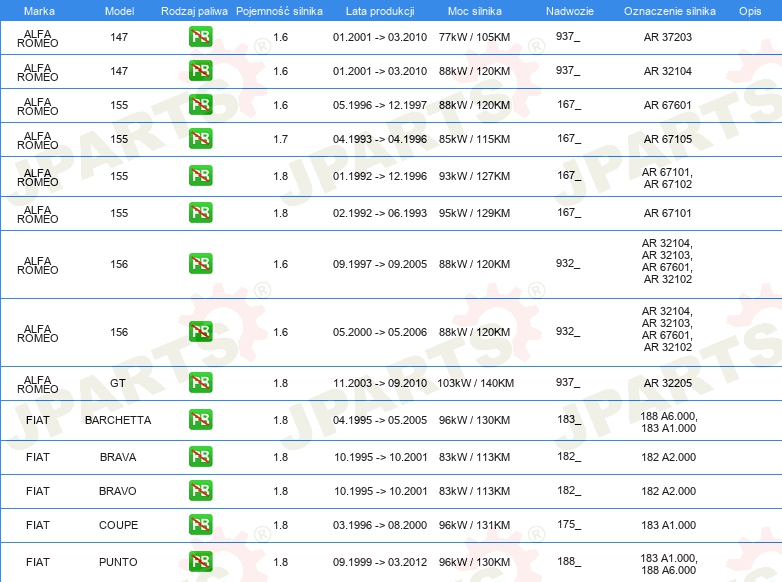Select the date range 01.1992 -> 12.1996
Image resolution: width=782 pixels, height=582 pixels.
click(380, 176)
